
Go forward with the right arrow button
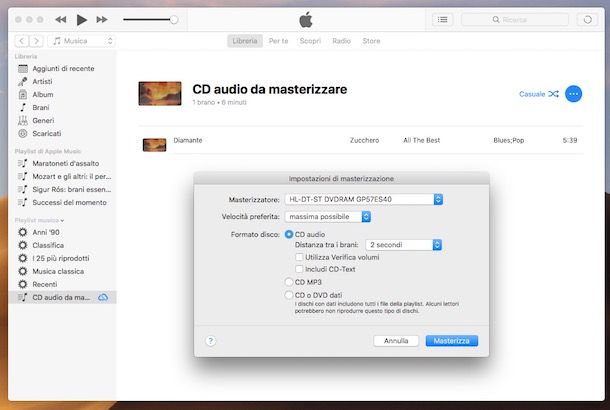[x=36, y=41]
